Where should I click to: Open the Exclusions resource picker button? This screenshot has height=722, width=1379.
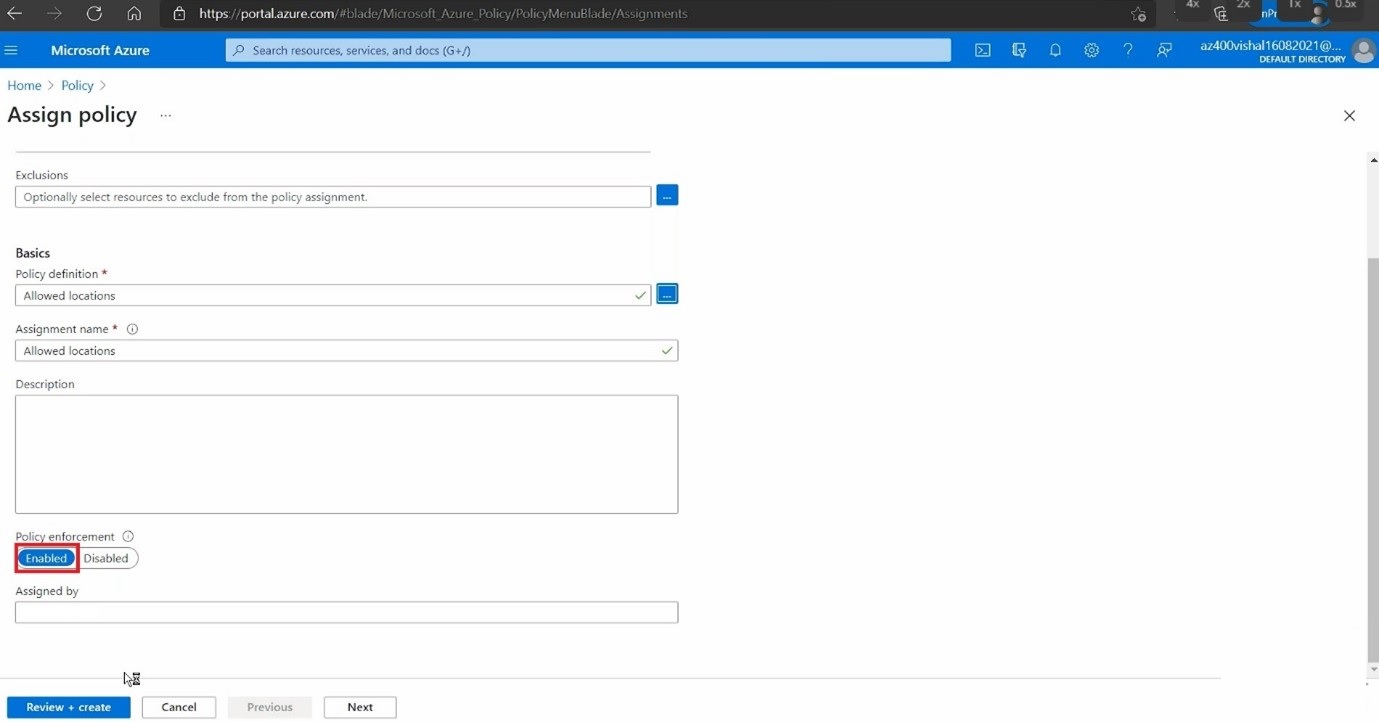[667, 196]
